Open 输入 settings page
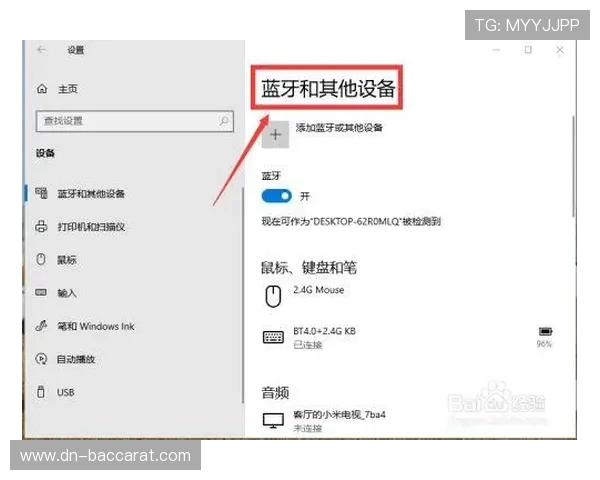 click(x=67, y=293)
